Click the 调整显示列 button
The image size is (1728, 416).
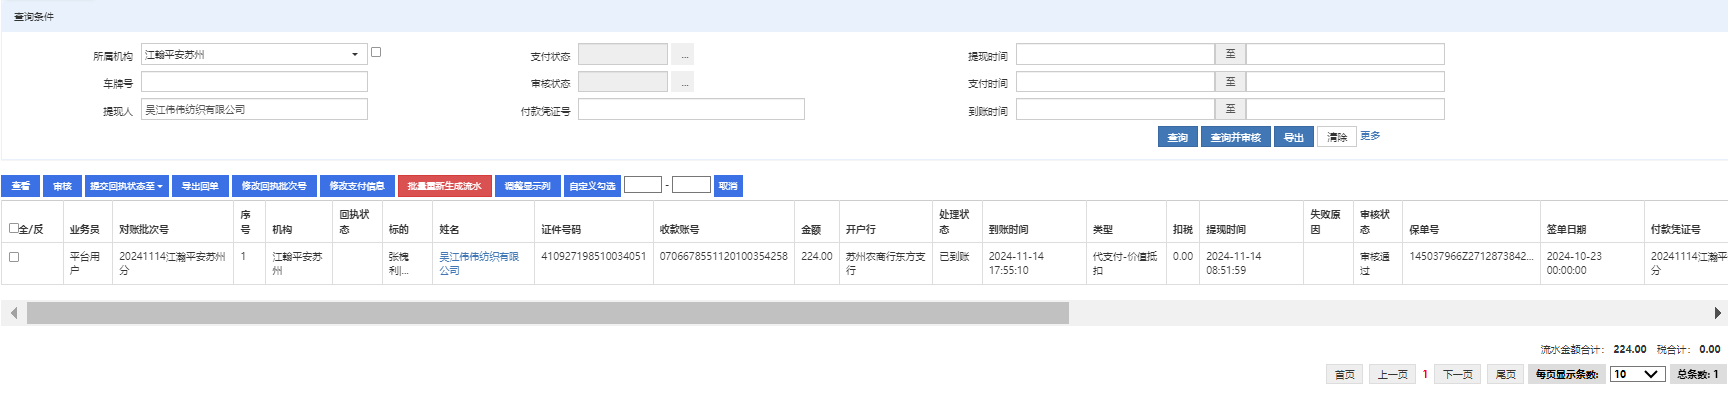527,186
